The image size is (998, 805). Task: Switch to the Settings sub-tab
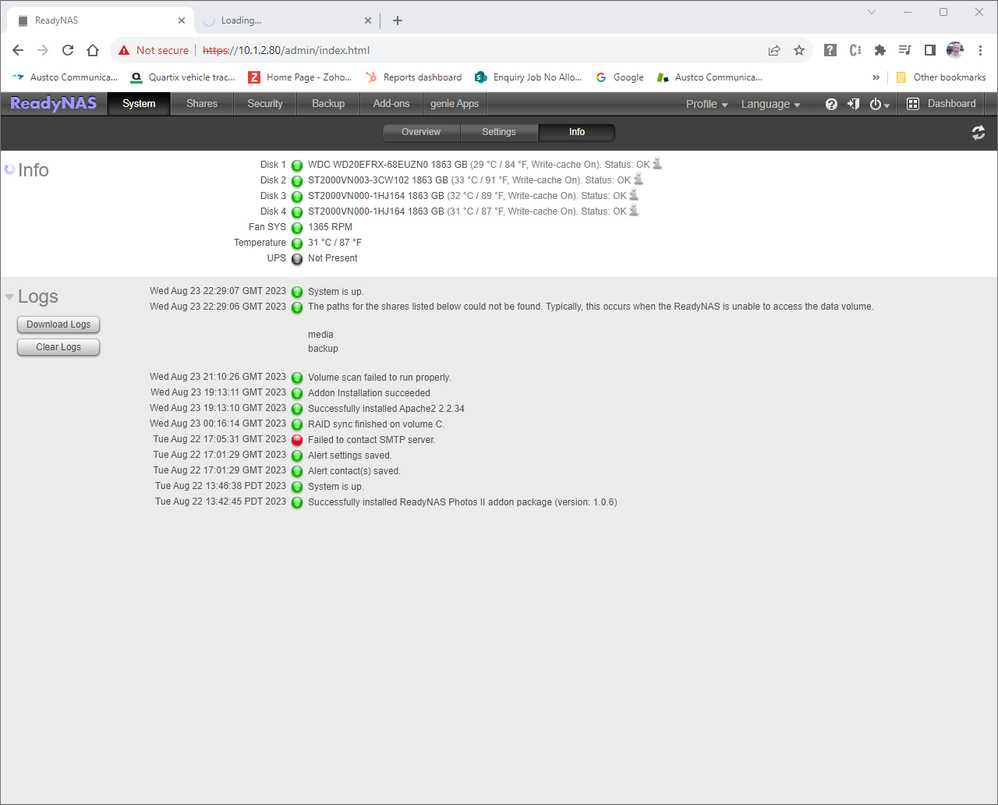499,132
